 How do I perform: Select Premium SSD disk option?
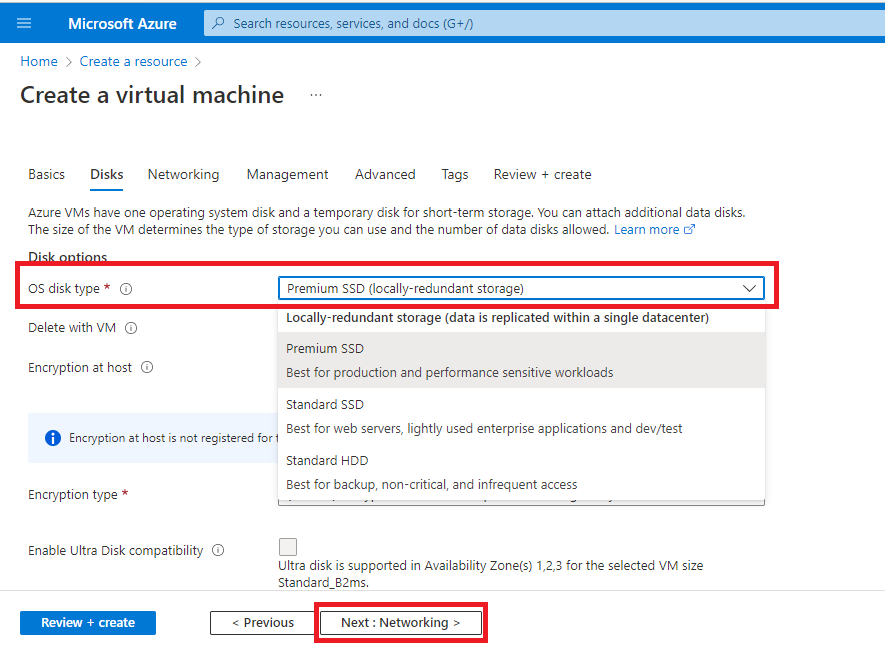521,360
